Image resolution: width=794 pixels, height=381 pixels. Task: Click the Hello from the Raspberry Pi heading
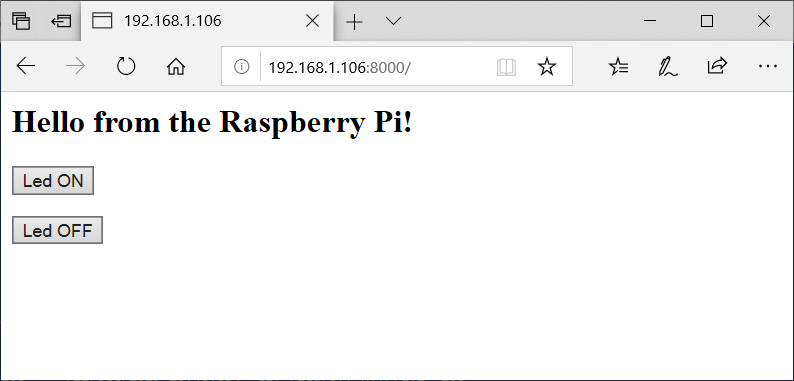[212, 123]
